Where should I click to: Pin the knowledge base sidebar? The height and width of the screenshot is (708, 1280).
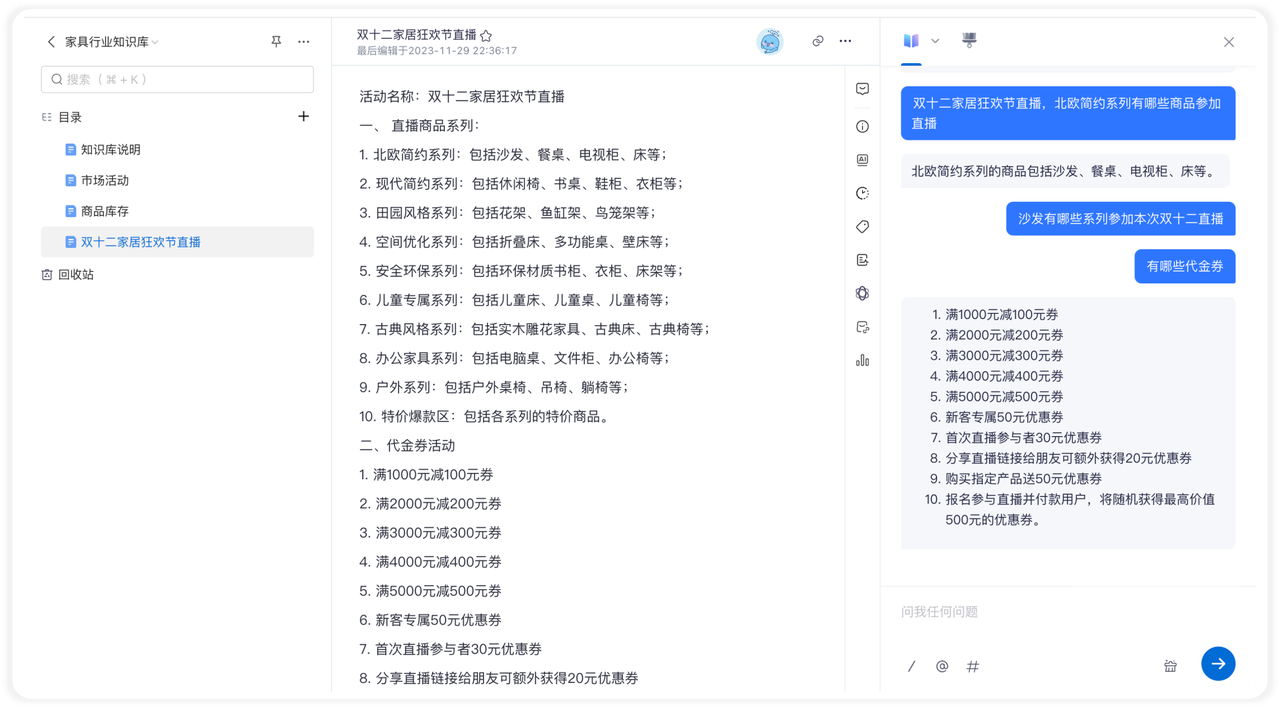pyautogui.click(x=276, y=42)
